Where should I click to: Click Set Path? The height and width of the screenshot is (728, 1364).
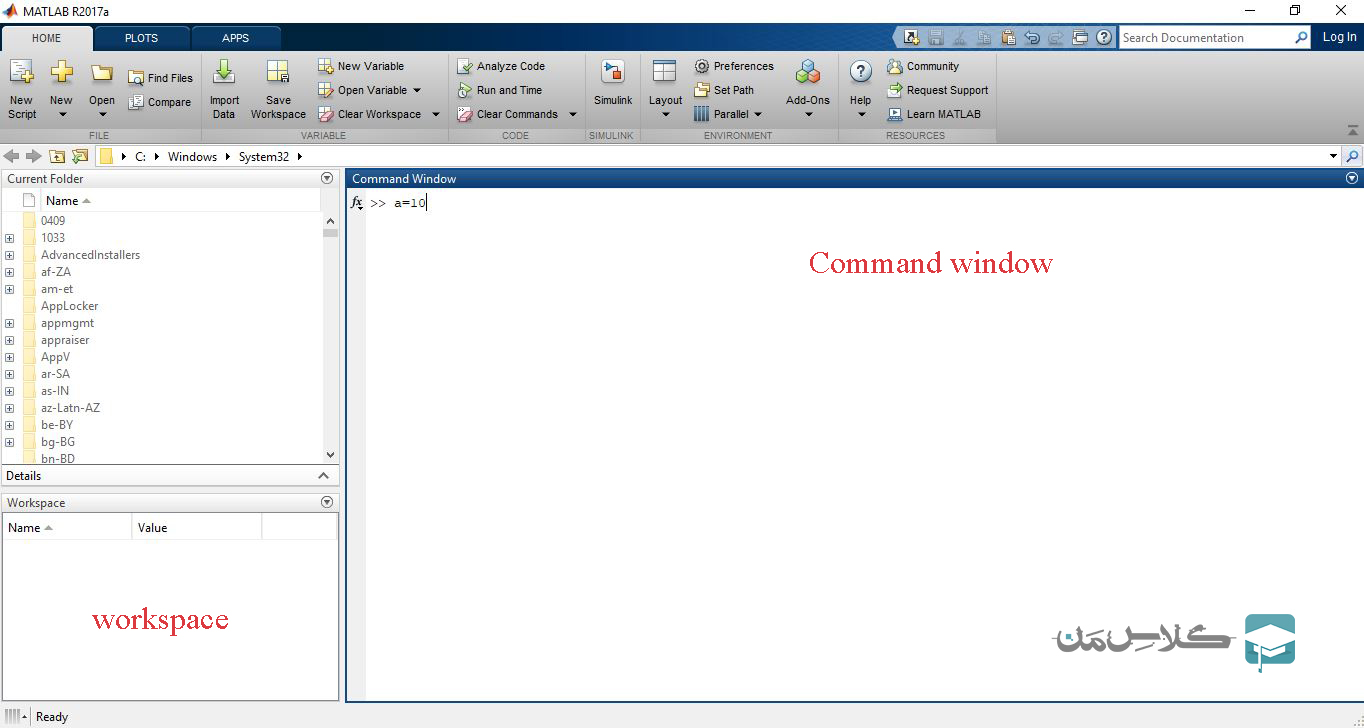pos(724,90)
